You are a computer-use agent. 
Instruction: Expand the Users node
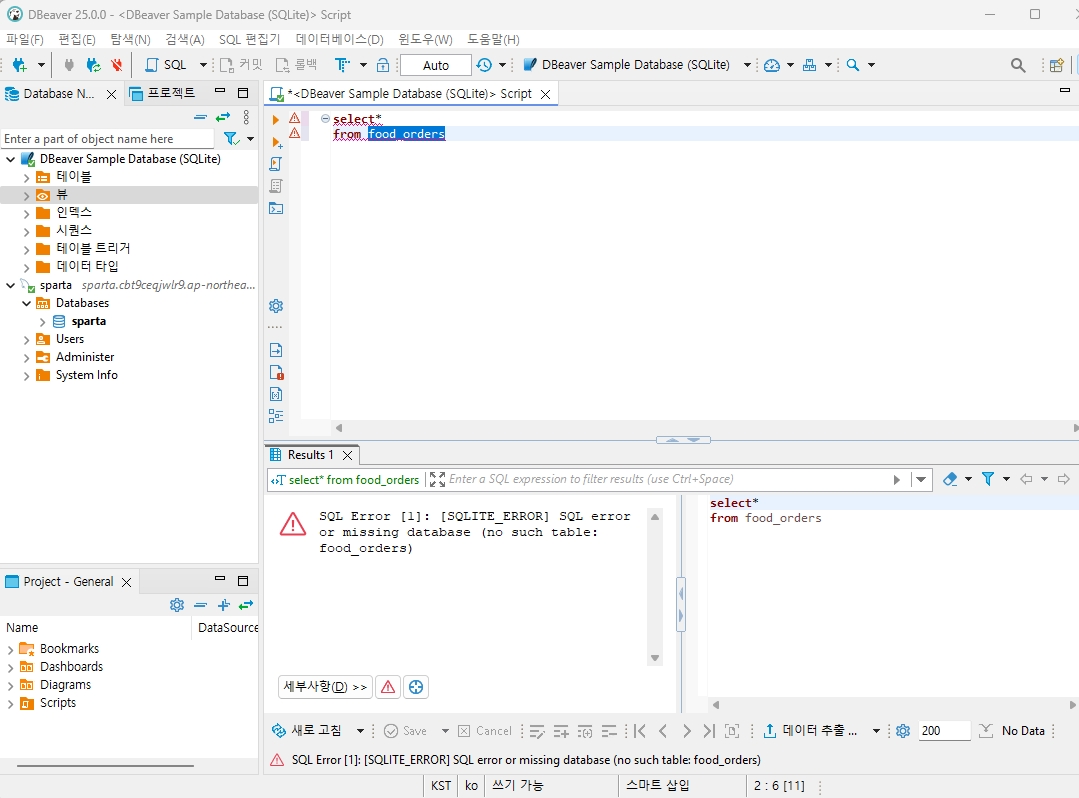(x=26, y=339)
